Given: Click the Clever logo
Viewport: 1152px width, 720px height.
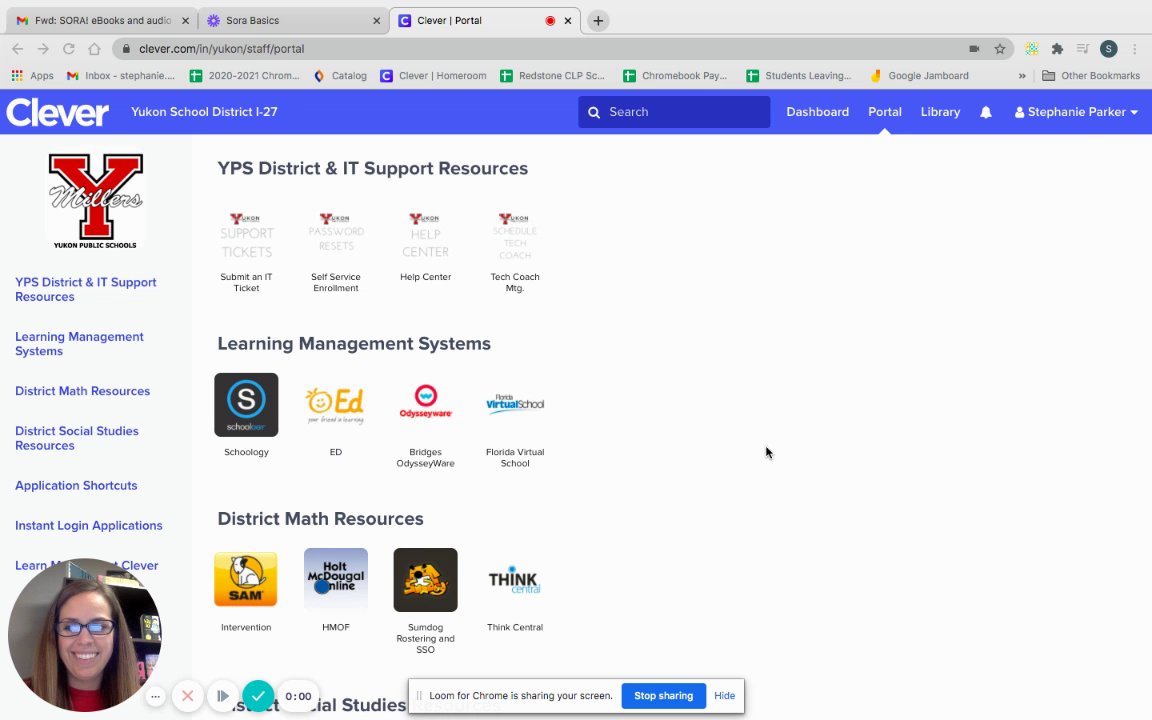Looking at the screenshot, I should tap(58, 112).
